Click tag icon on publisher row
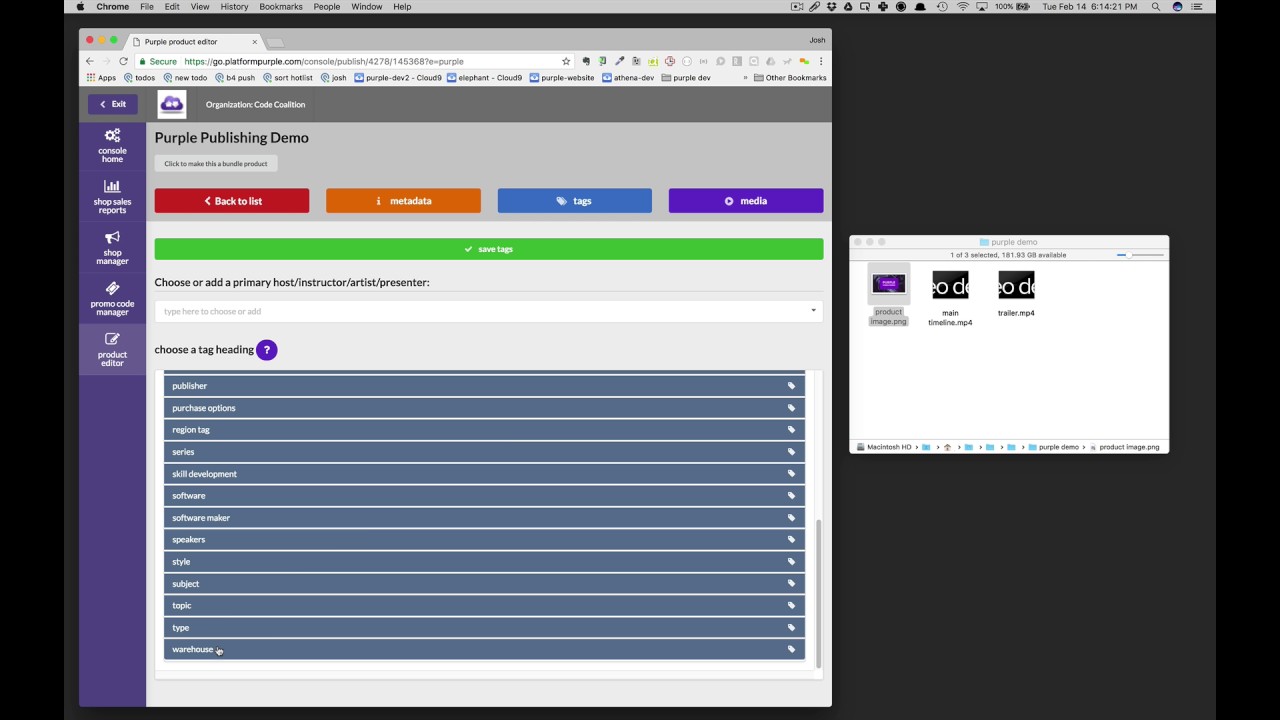The image size is (1280, 720). tap(791, 386)
